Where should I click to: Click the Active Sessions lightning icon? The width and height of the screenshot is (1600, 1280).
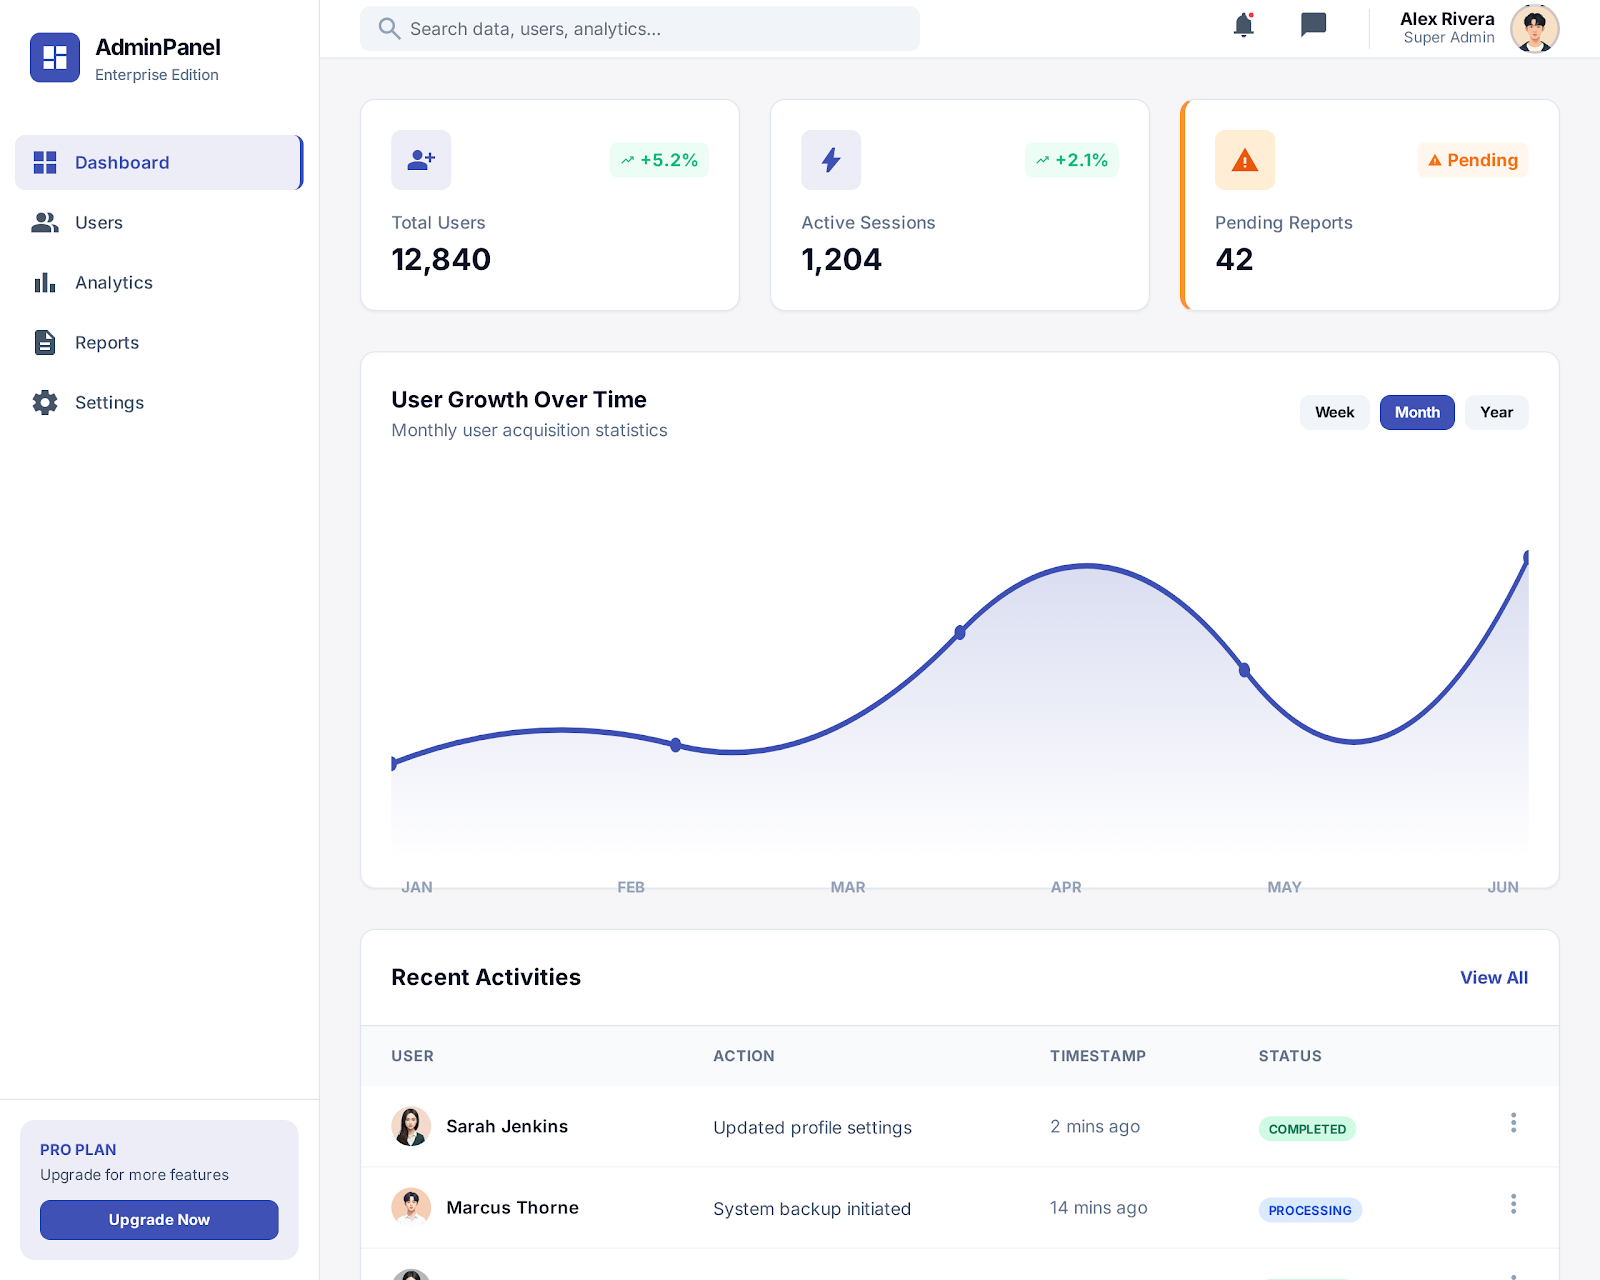point(830,159)
